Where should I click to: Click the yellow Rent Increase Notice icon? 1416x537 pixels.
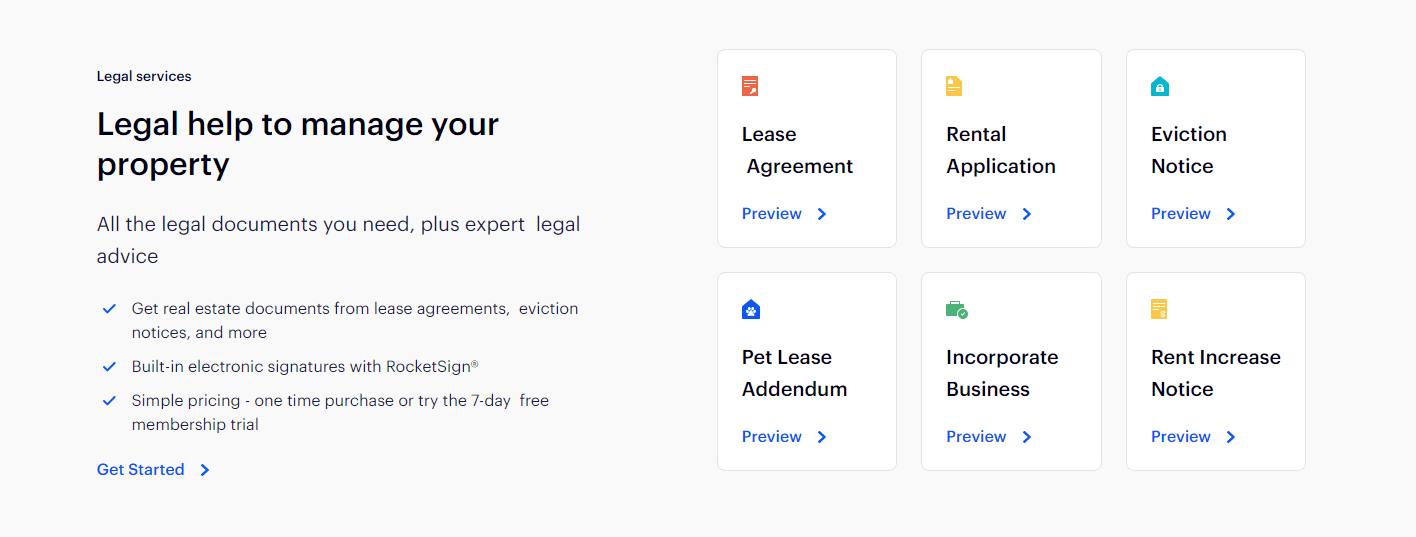pyautogui.click(x=1159, y=309)
